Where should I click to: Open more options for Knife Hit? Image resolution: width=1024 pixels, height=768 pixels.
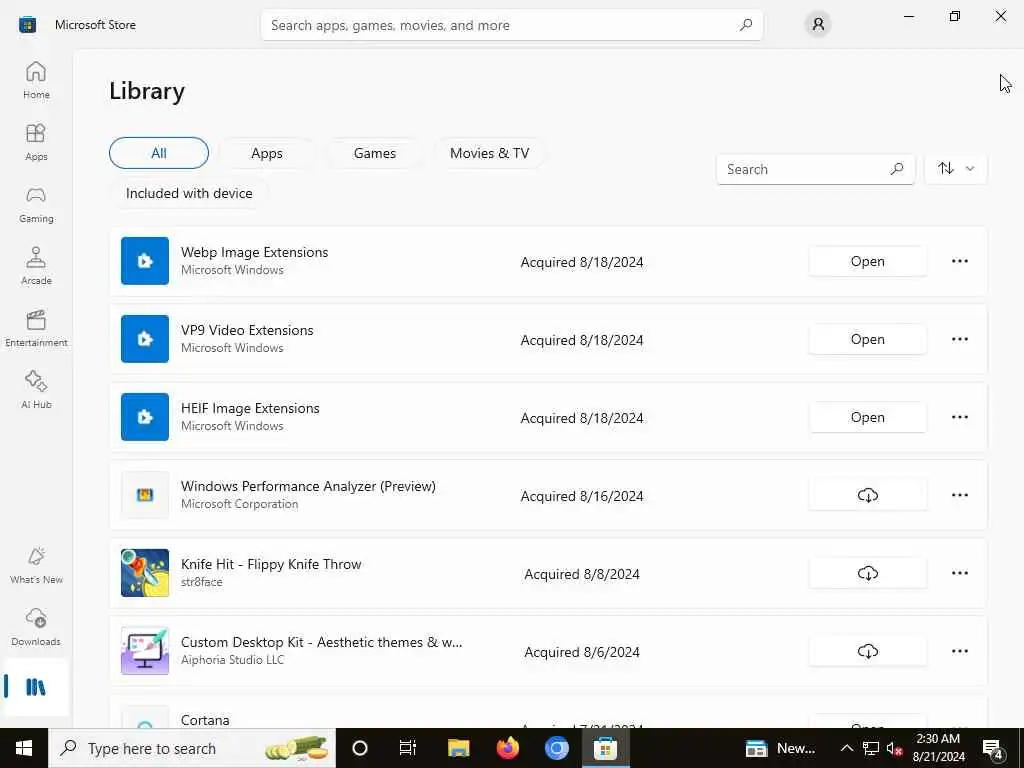(959, 573)
